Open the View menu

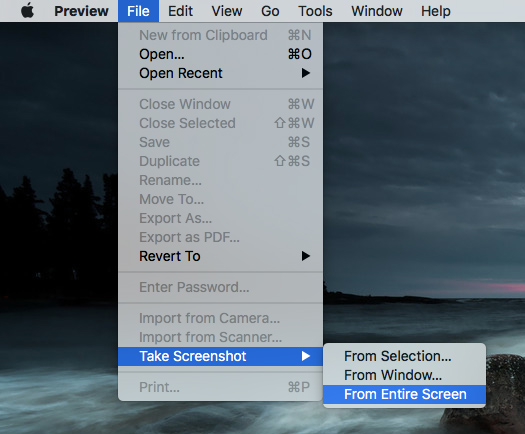(227, 11)
